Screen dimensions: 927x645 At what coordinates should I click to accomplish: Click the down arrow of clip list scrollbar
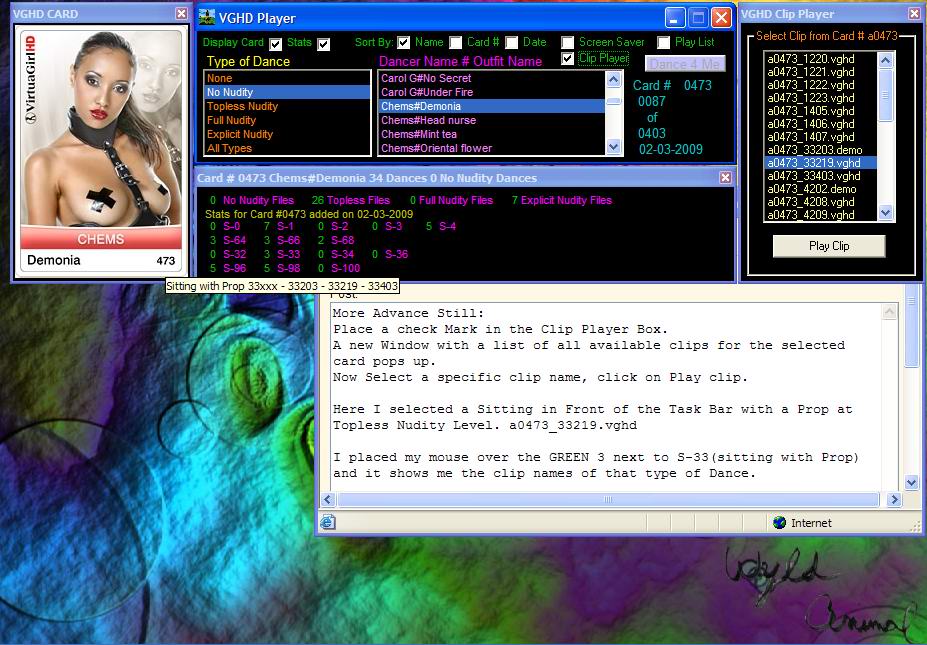pyautogui.click(x=886, y=213)
